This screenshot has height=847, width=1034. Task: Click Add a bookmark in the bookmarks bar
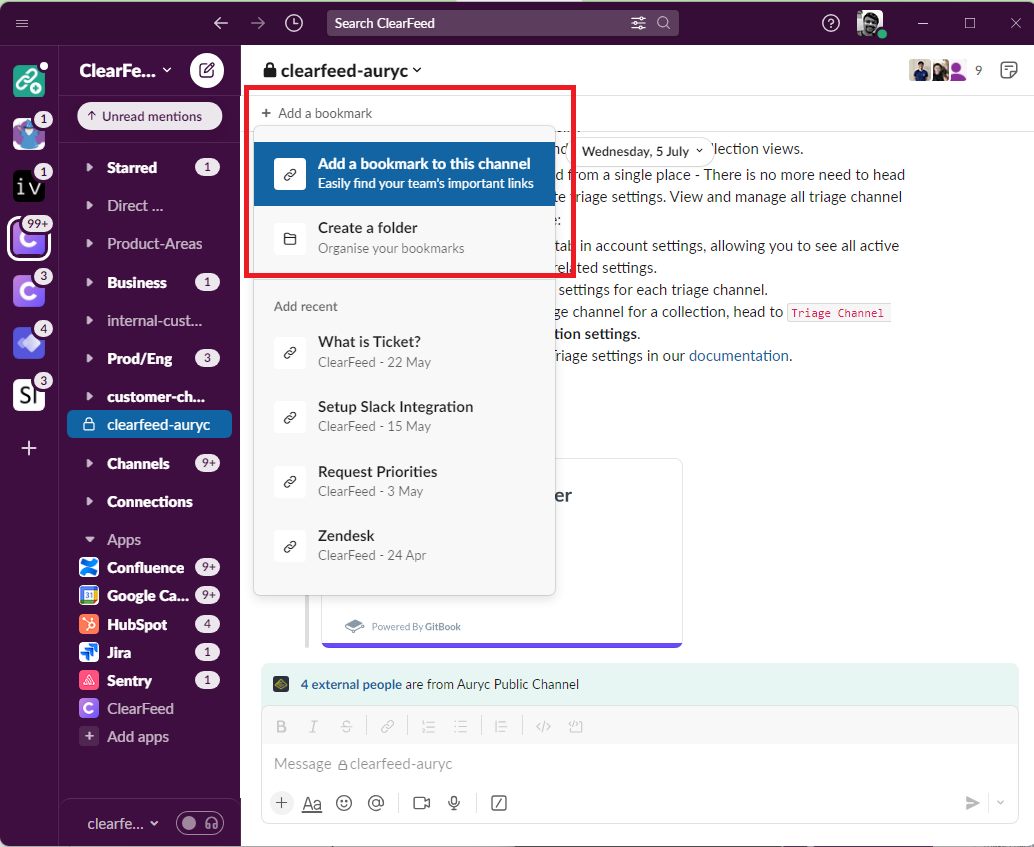click(317, 113)
